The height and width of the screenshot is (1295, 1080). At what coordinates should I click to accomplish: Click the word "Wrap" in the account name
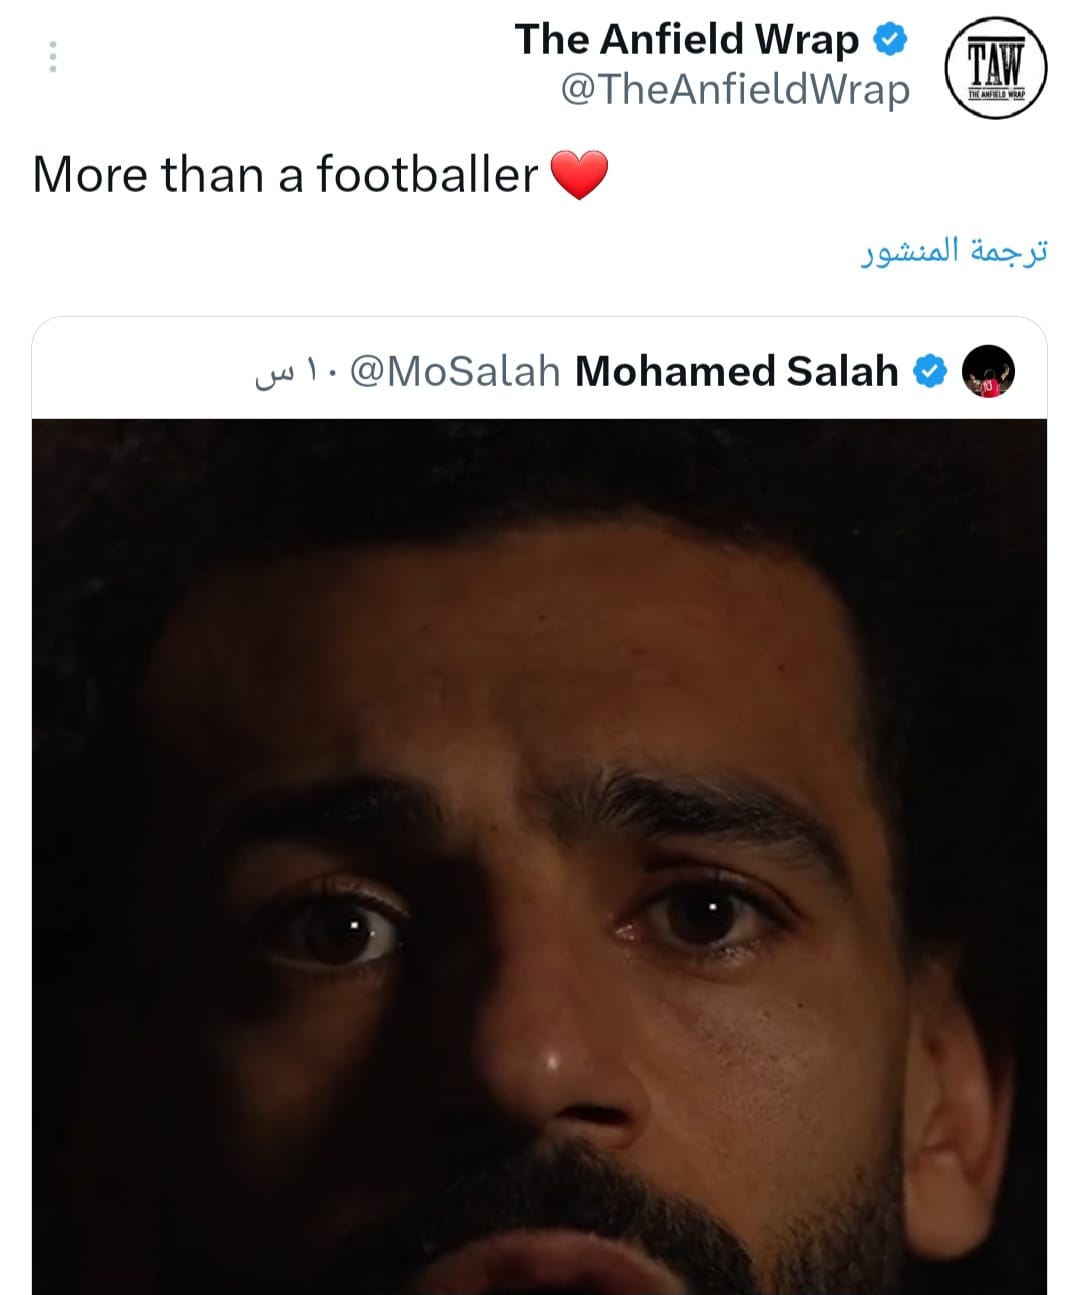(806, 40)
